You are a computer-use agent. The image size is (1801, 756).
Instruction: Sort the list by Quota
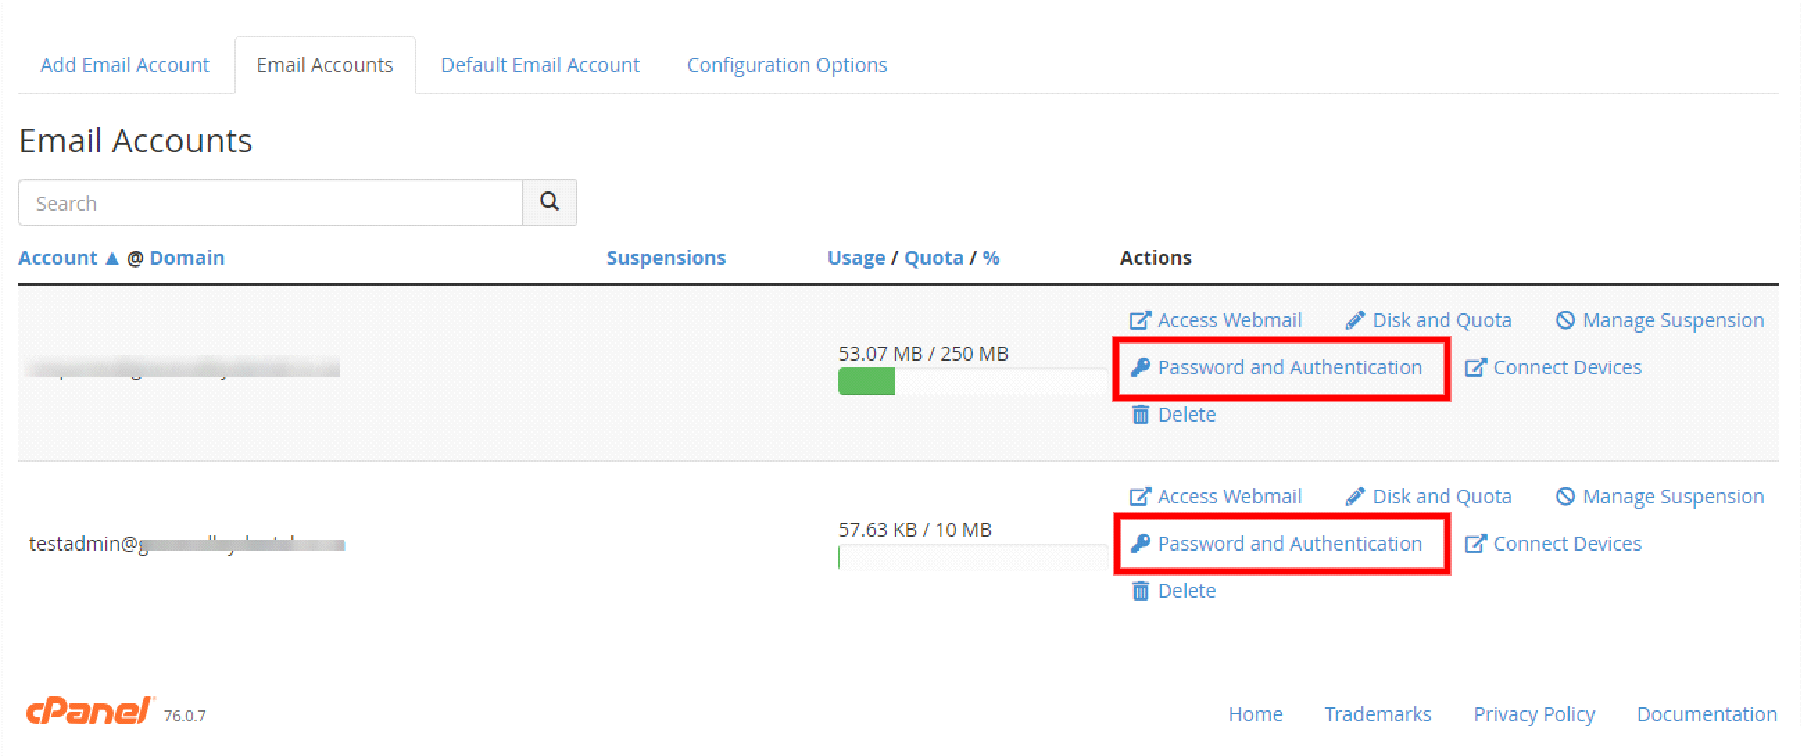click(x=933, y=258)
